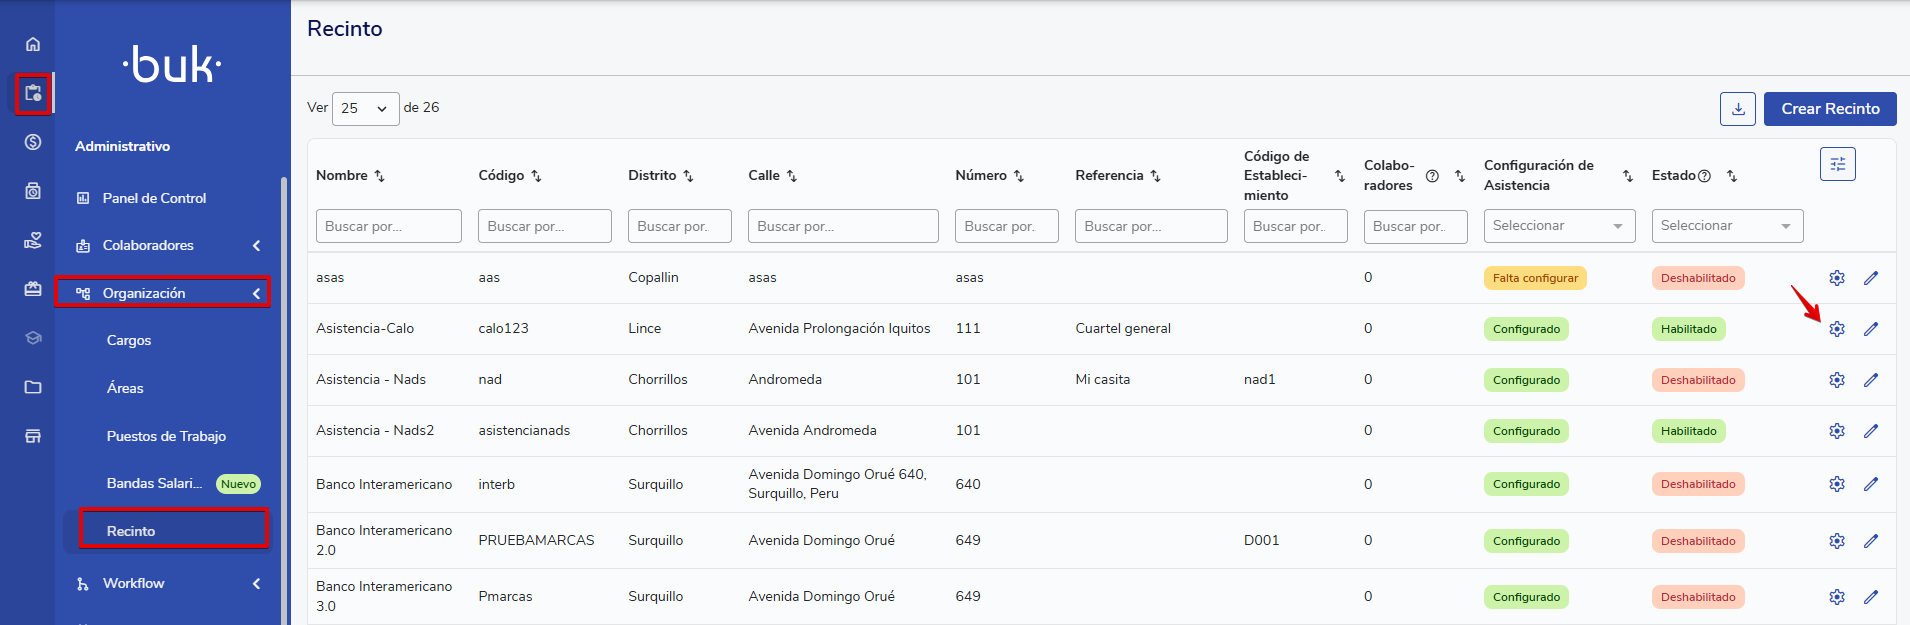Click the Crear Recinto button

(x=1829, y=109)
